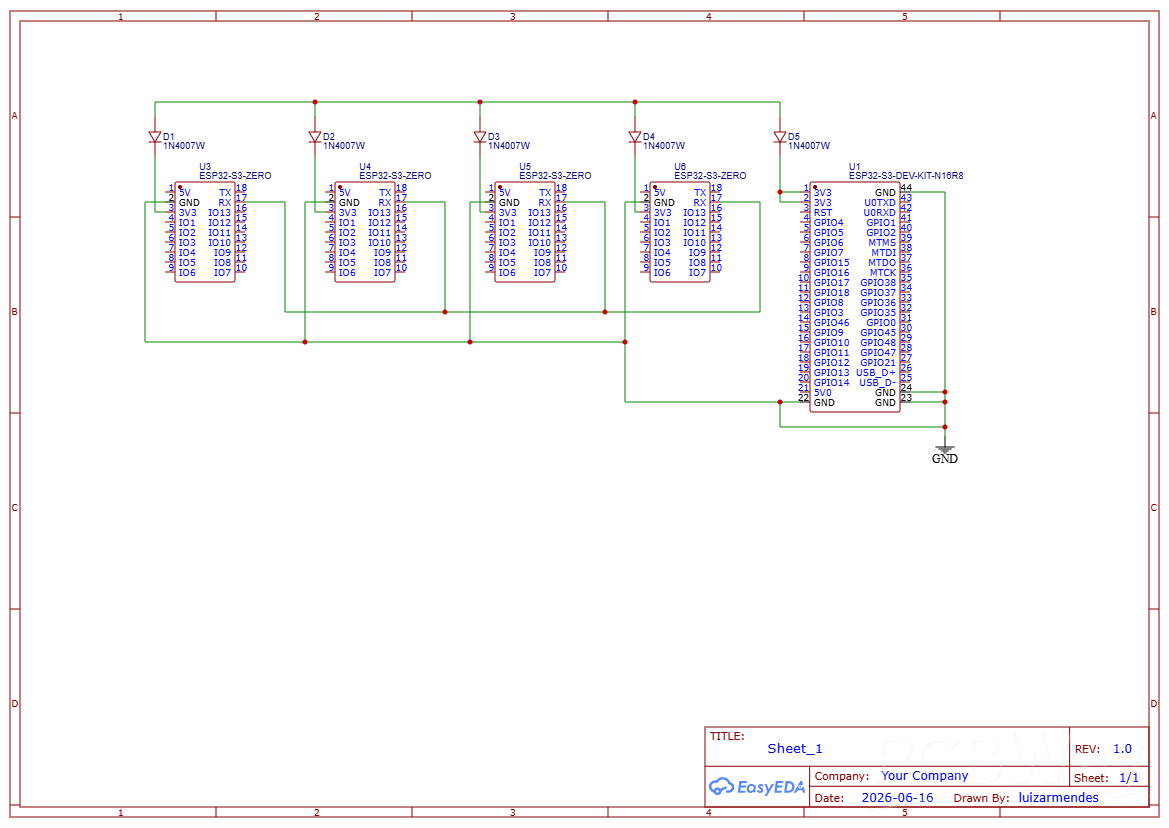Select the MTMS pin label on U1

coord(882,243)
